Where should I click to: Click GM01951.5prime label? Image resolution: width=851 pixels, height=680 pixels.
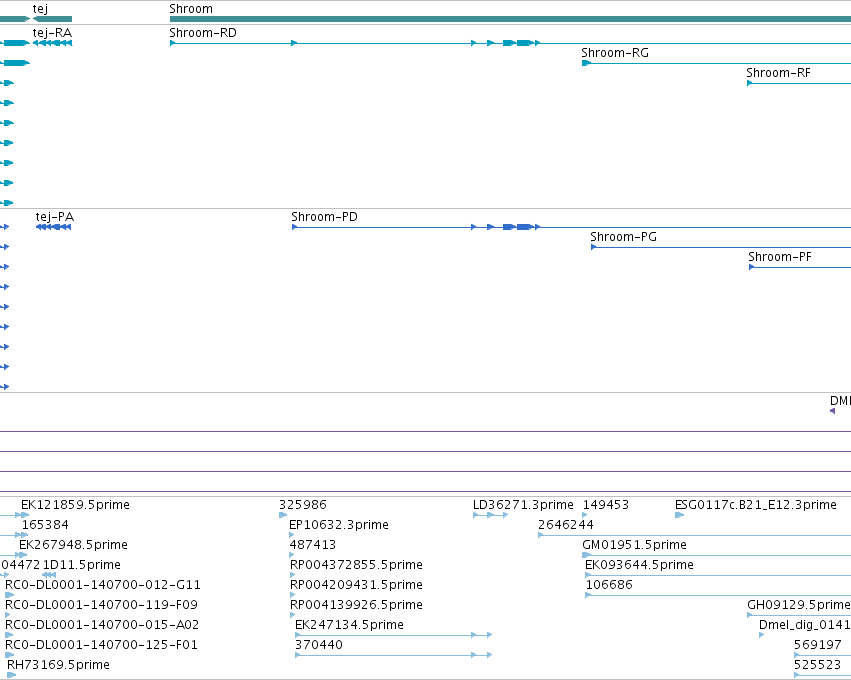click(634, 544)
